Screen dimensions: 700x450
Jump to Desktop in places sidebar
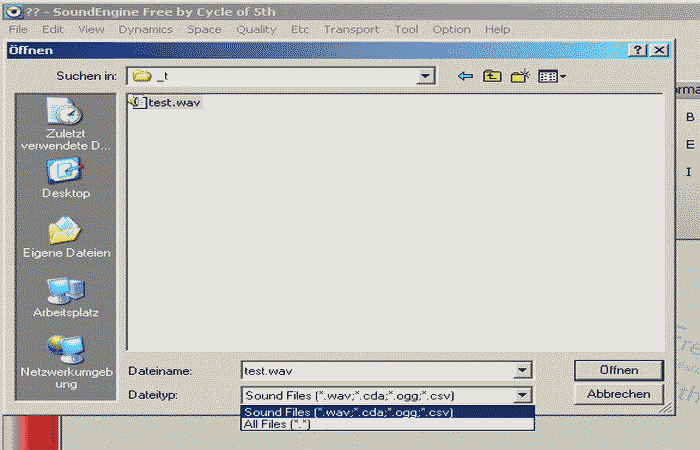66,180
